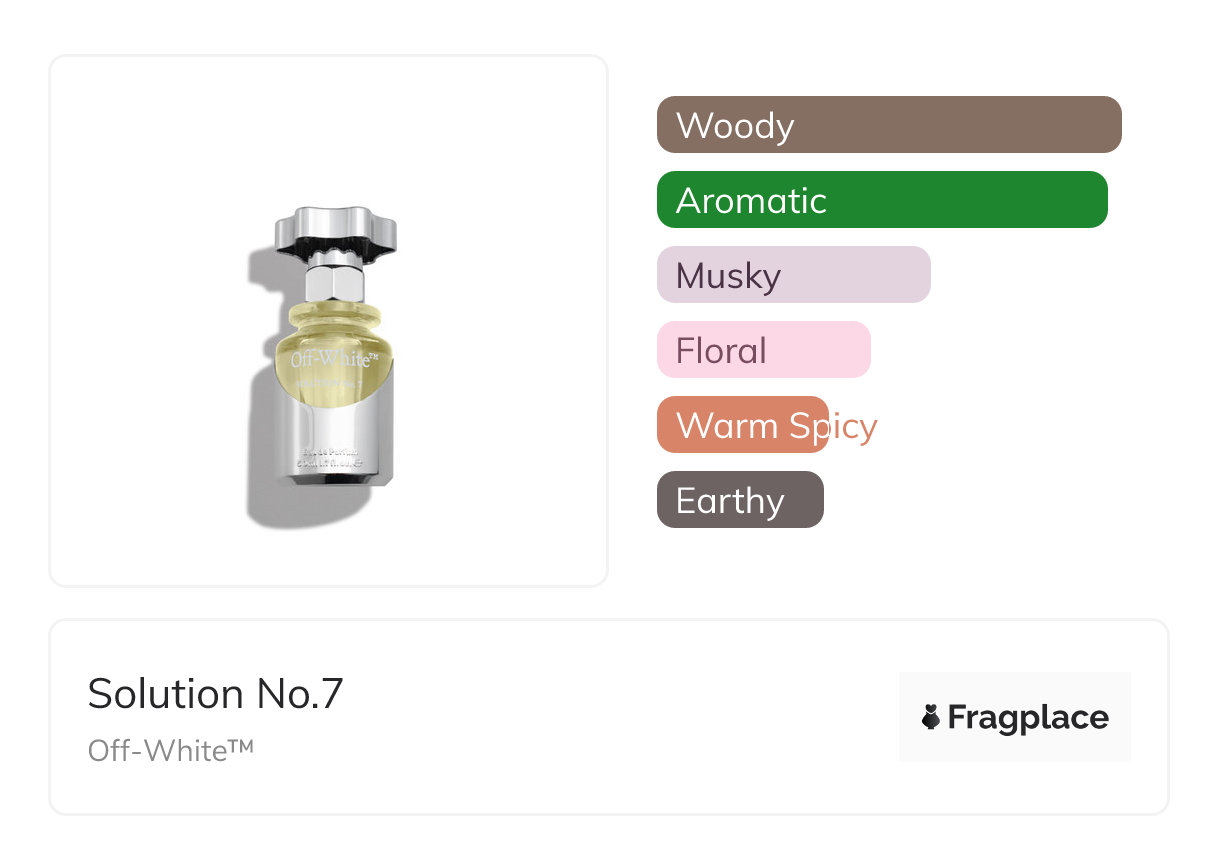The height and width of the screenshot is (864, 1218).
Task: Click the star-shaped silver bottle cap
Action: (336, 232)
